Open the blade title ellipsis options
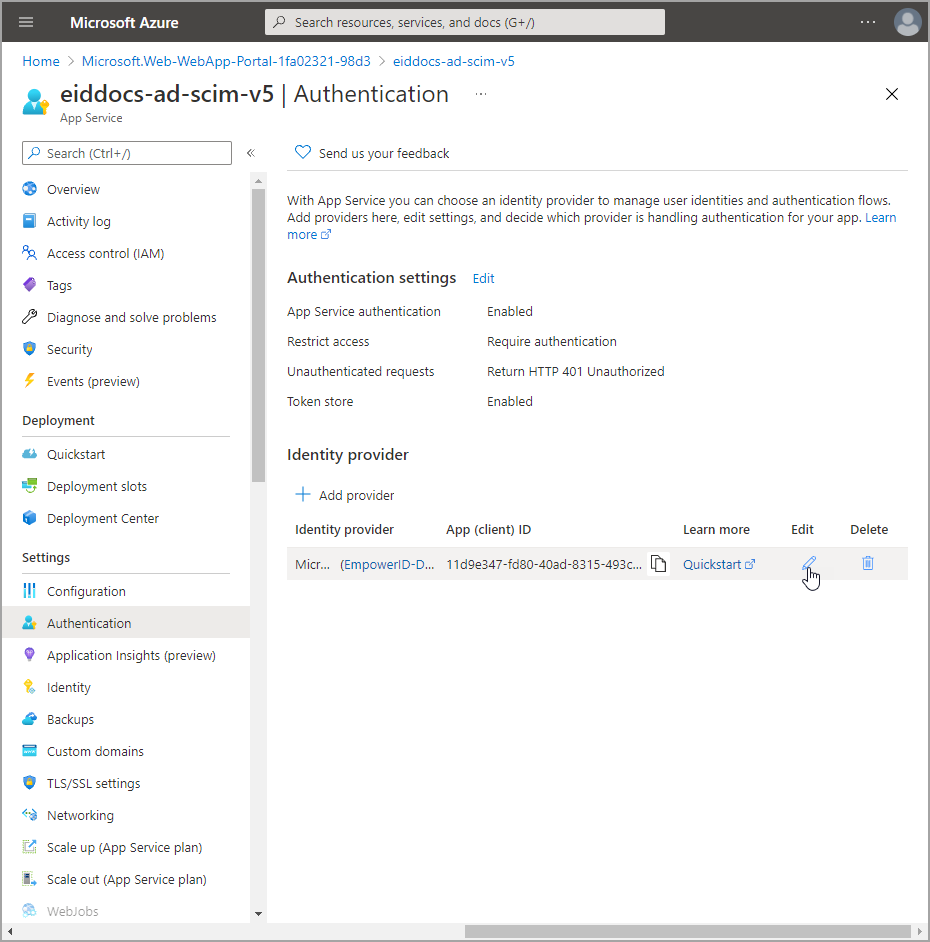 (481, 94)
